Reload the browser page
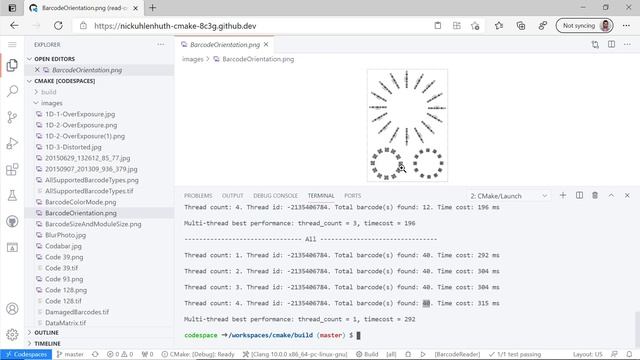This screenshot has width=640, height=360. click(x=58, y=26)
